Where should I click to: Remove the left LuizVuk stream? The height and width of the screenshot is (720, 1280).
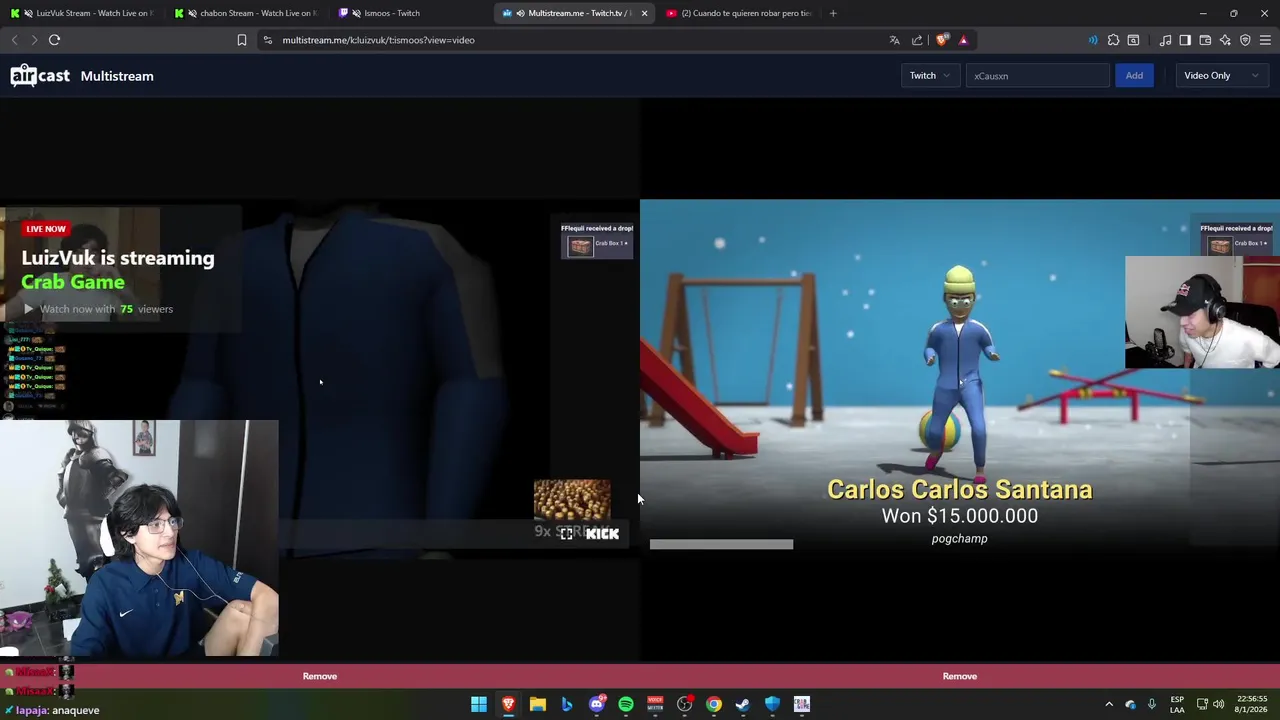320,676
